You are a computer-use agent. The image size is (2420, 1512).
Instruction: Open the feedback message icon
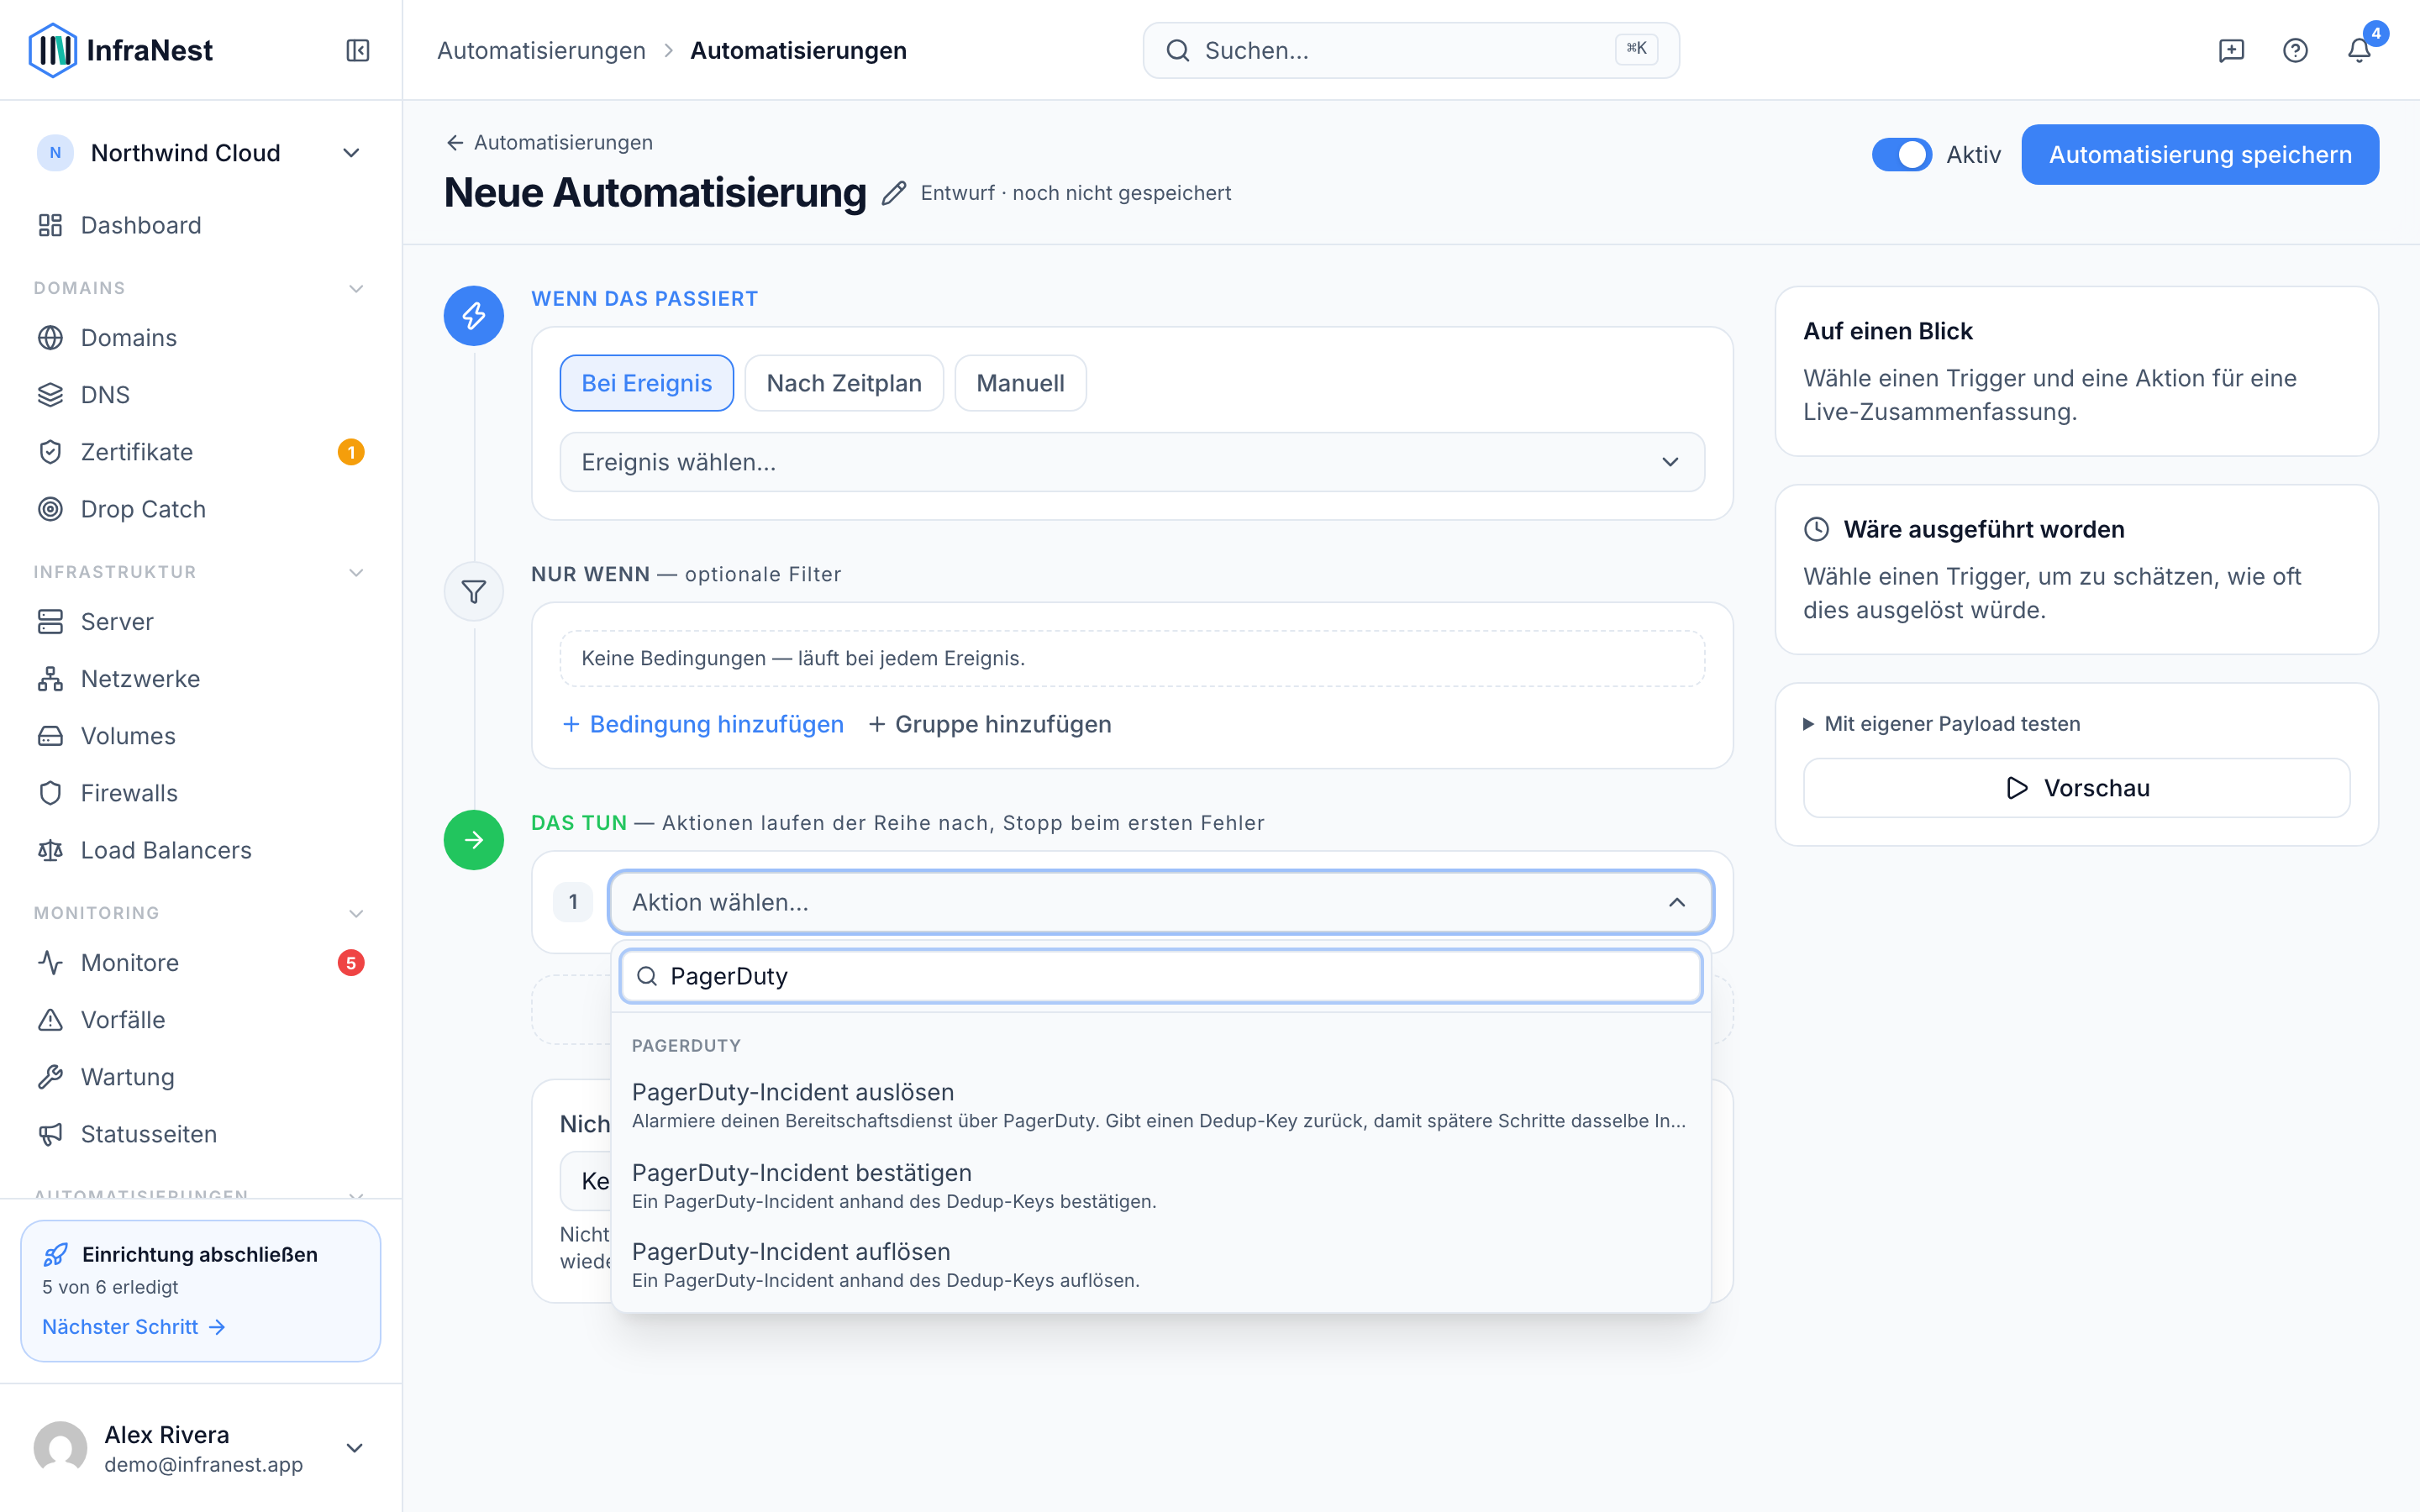pyautogui.click(x=2231, y=50)
